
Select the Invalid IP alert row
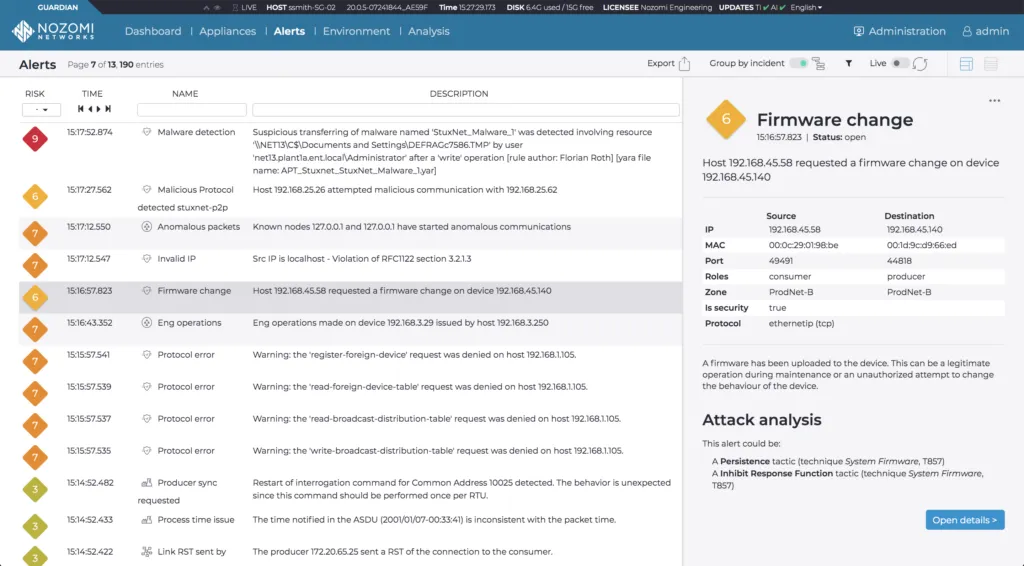click(351, 265)
